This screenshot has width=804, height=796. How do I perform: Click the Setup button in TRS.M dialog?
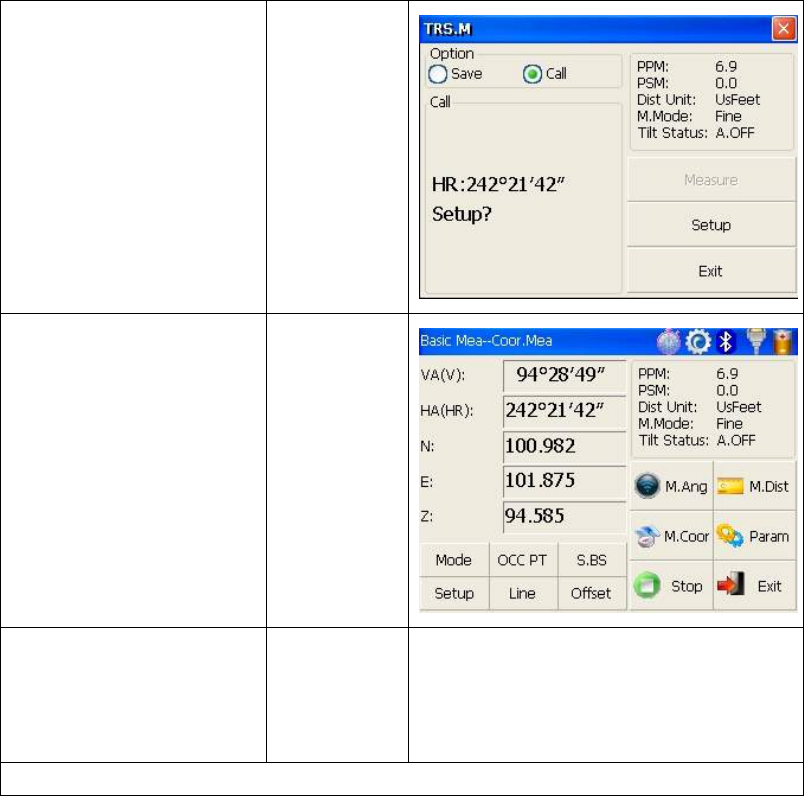pos(711,225)
